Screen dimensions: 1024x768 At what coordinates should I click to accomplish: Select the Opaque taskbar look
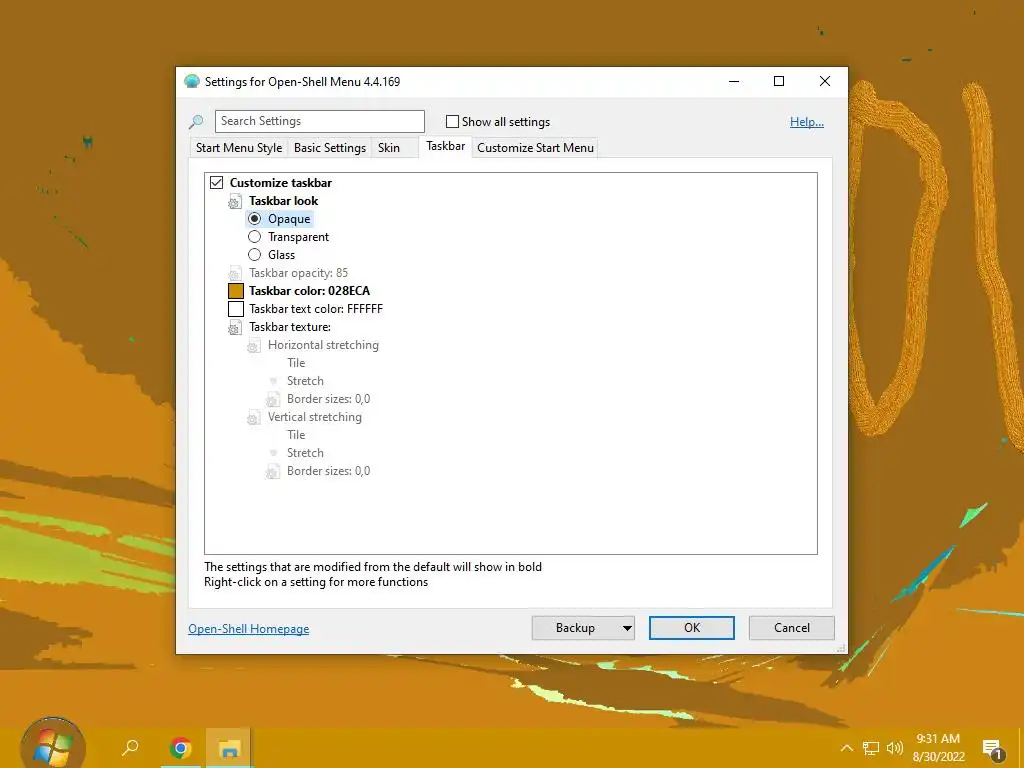point(255,219)
